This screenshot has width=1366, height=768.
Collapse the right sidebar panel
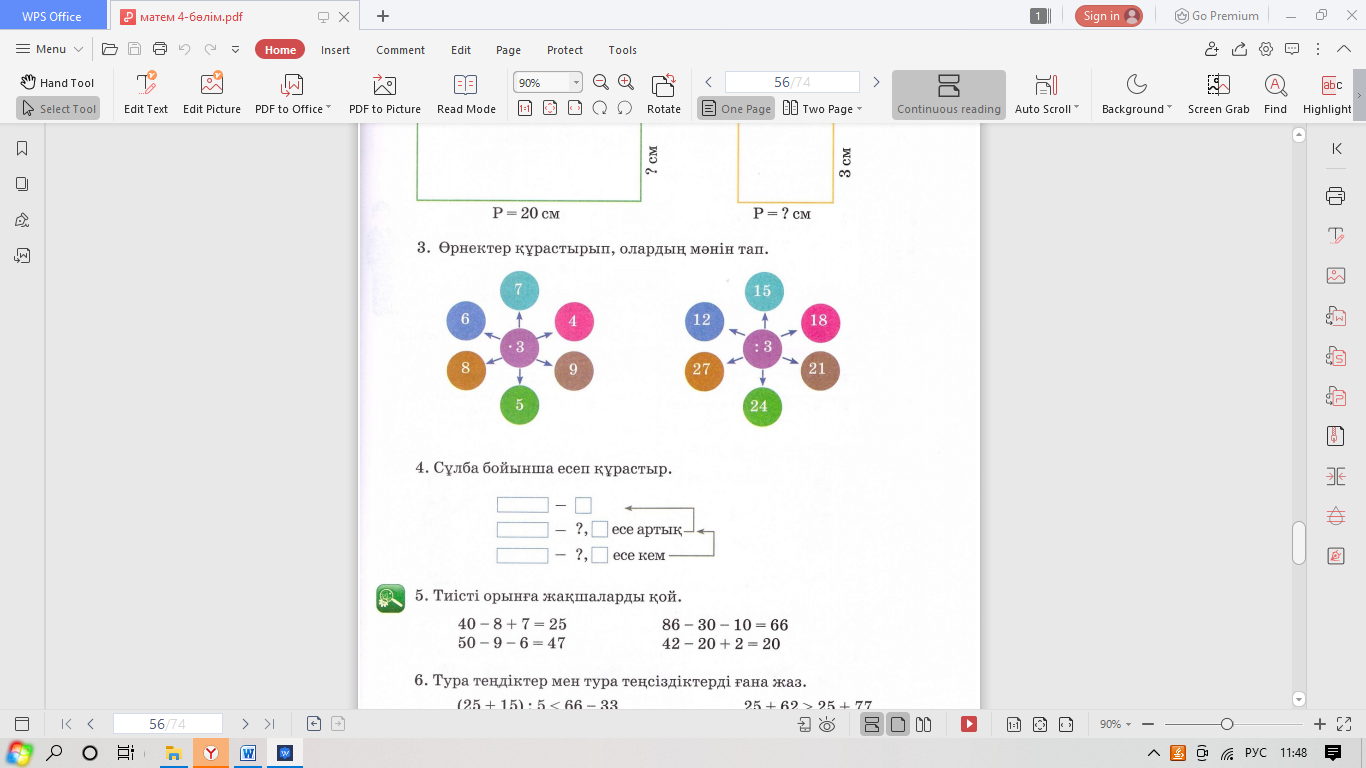(x=1337, y=148)
